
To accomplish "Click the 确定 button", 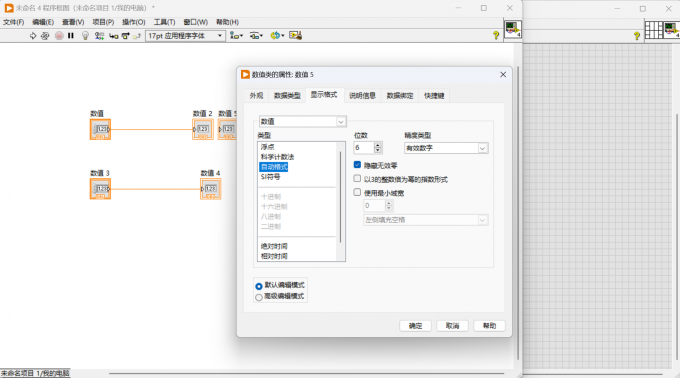I will point(415,326).
